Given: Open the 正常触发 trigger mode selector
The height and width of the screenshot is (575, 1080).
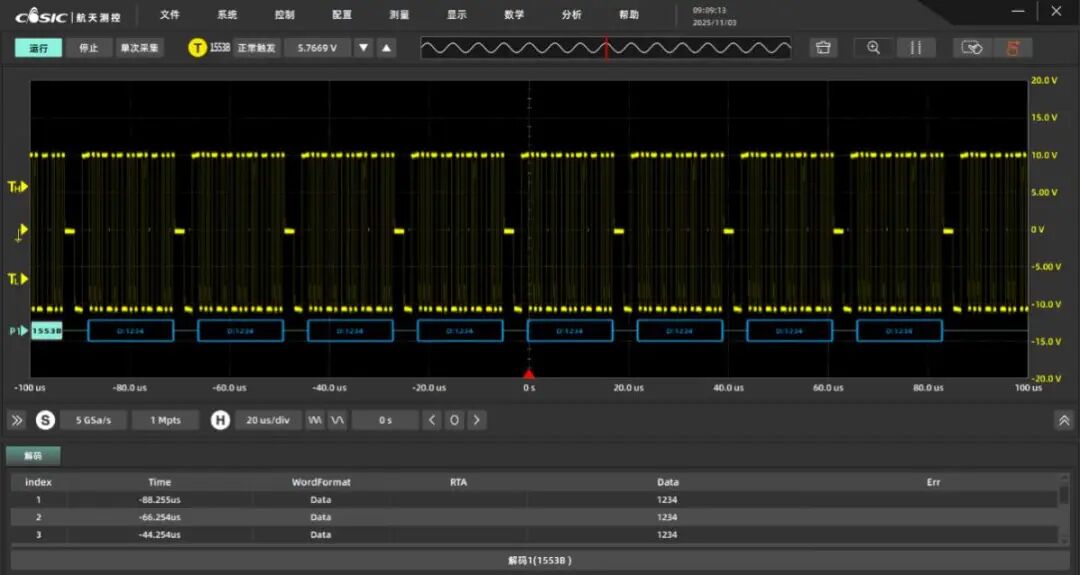Looking at the screenshot, I should point(256,48).
